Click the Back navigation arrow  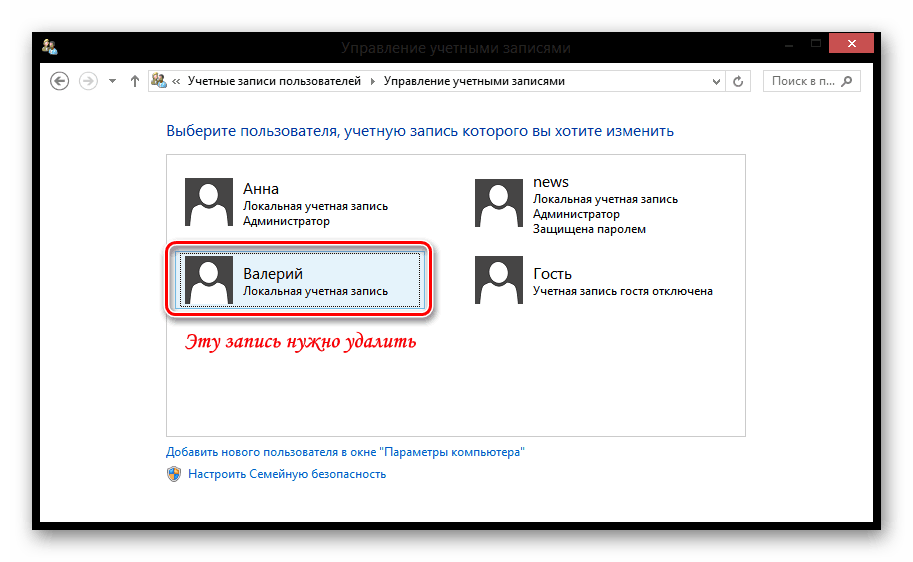tap(59, 81)
